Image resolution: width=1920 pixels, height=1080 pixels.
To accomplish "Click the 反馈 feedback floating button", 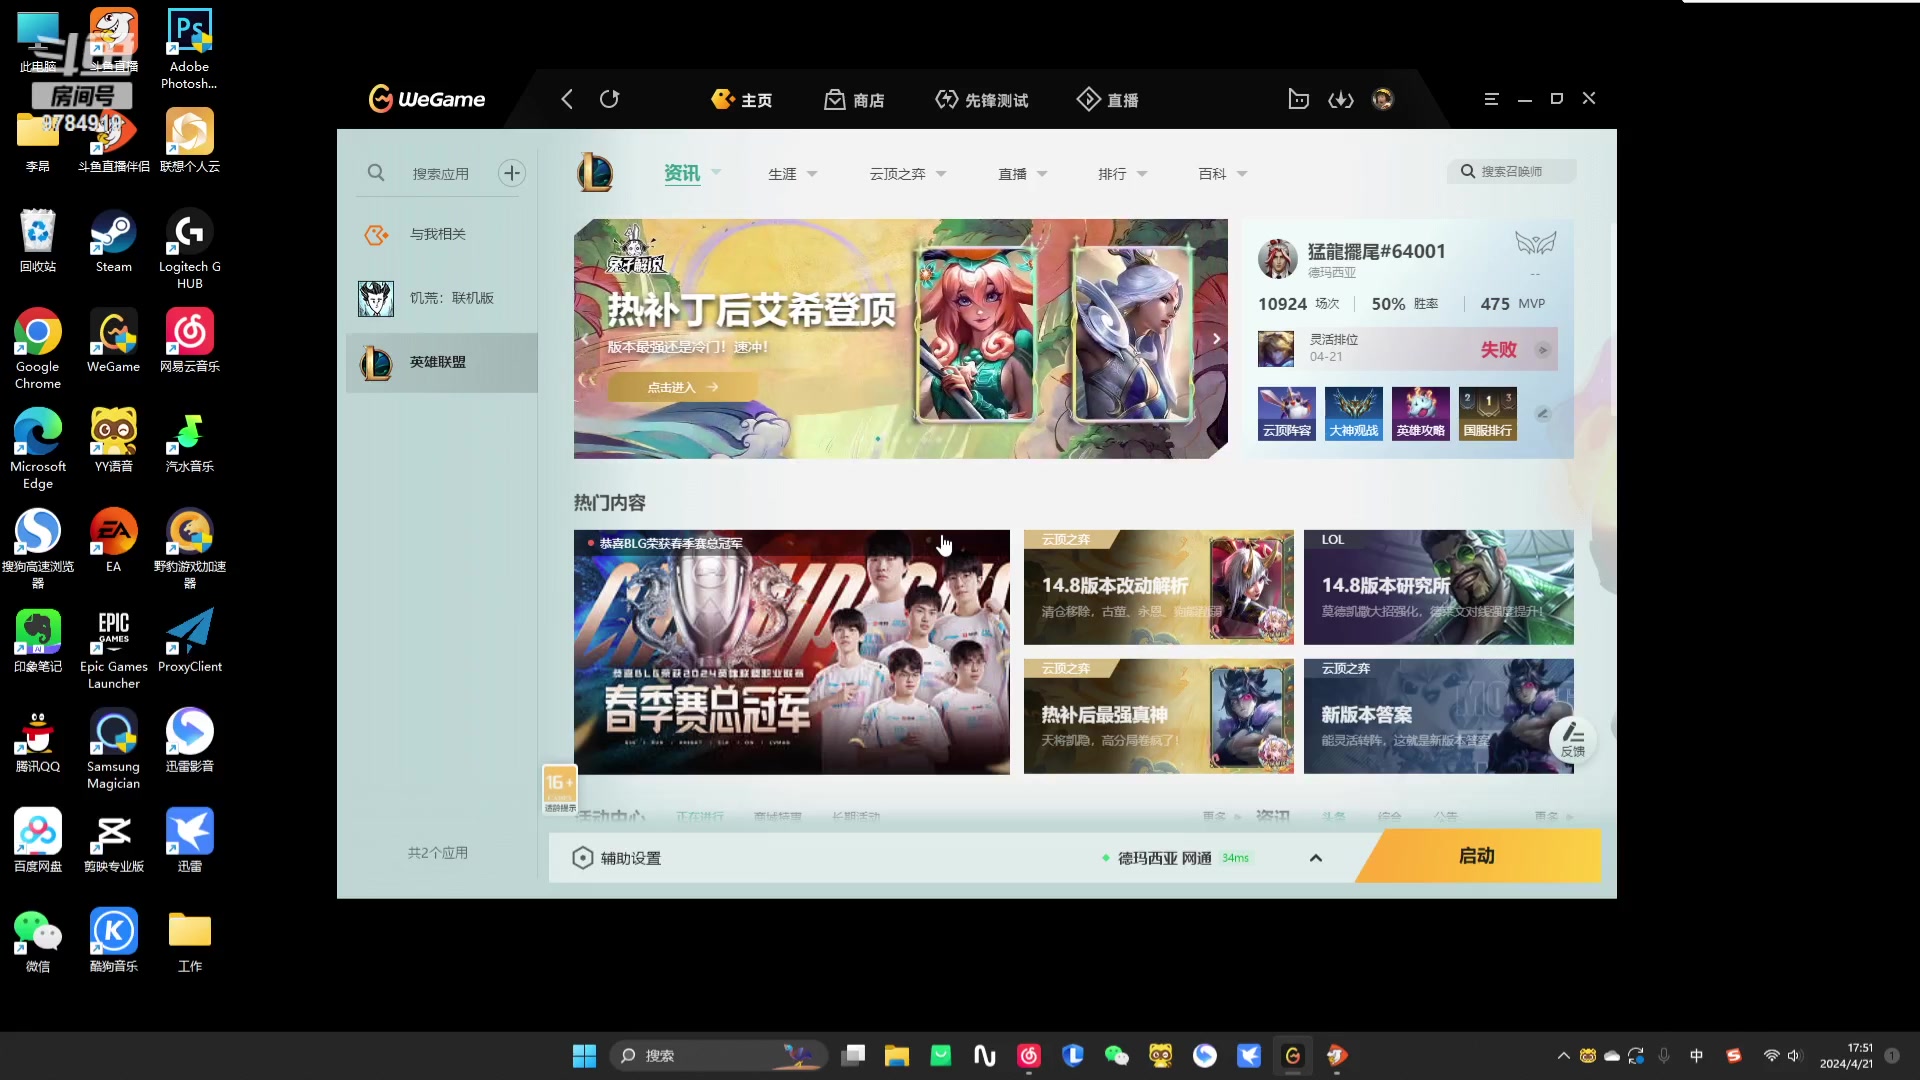I will click(x=1573, y=739).
